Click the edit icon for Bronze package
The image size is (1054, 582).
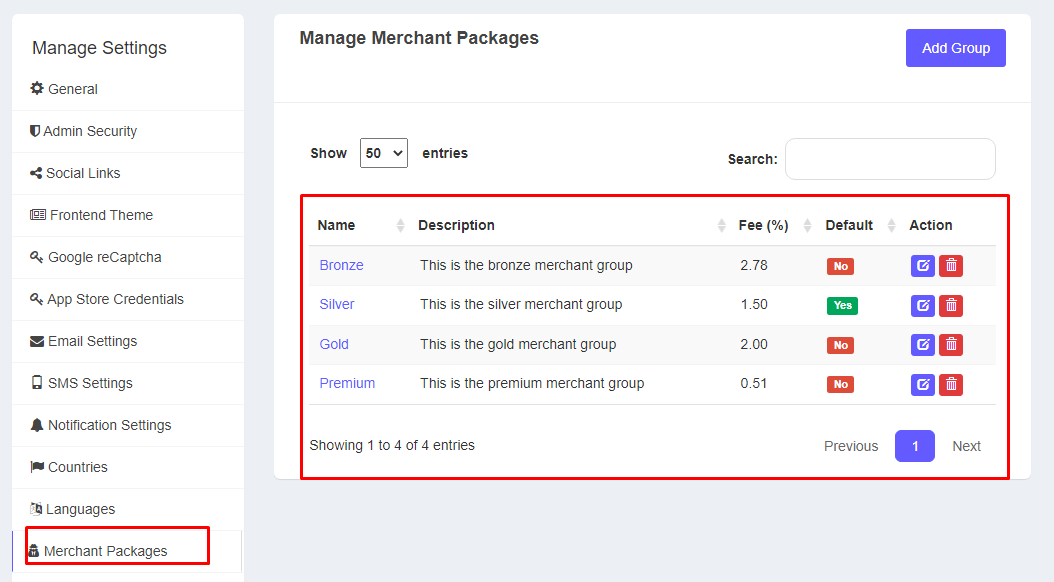pyautogui.click(x=922, y=266)
